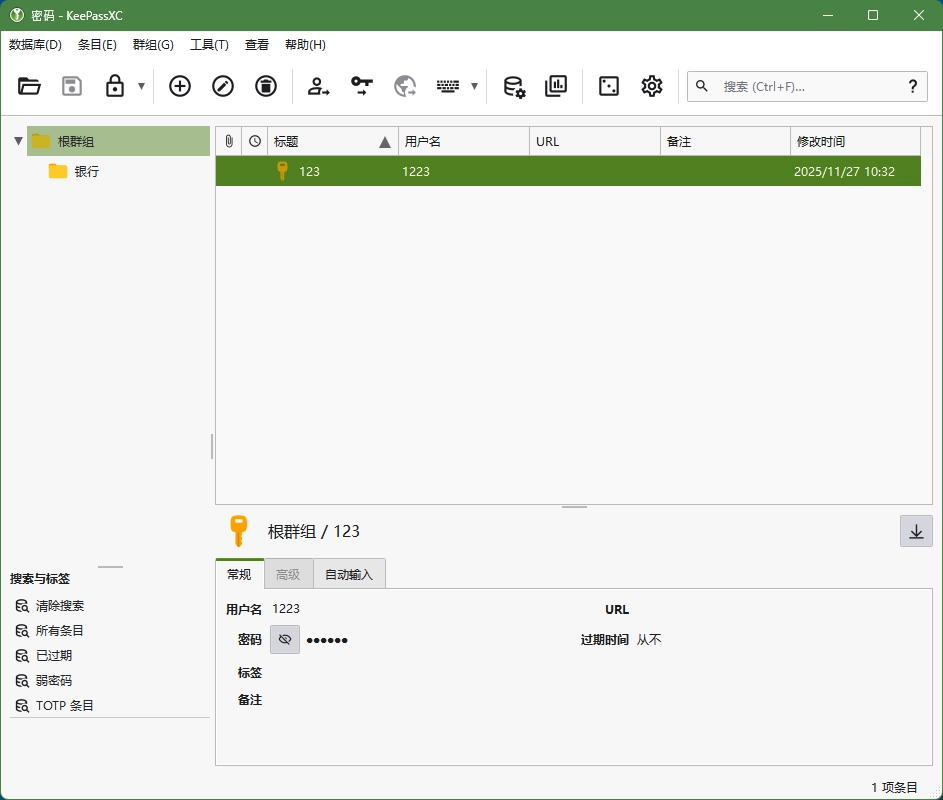The height and width of the screenshot is (800, 943).
Task: Click the open database folder icon
Action: pos(30,86)
